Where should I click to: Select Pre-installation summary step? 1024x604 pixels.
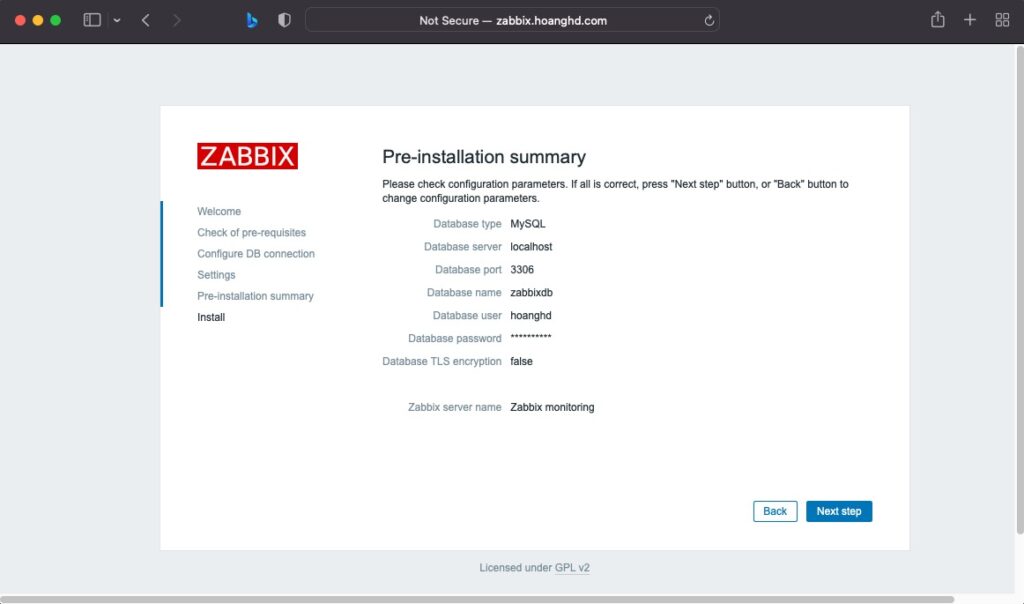255,296
